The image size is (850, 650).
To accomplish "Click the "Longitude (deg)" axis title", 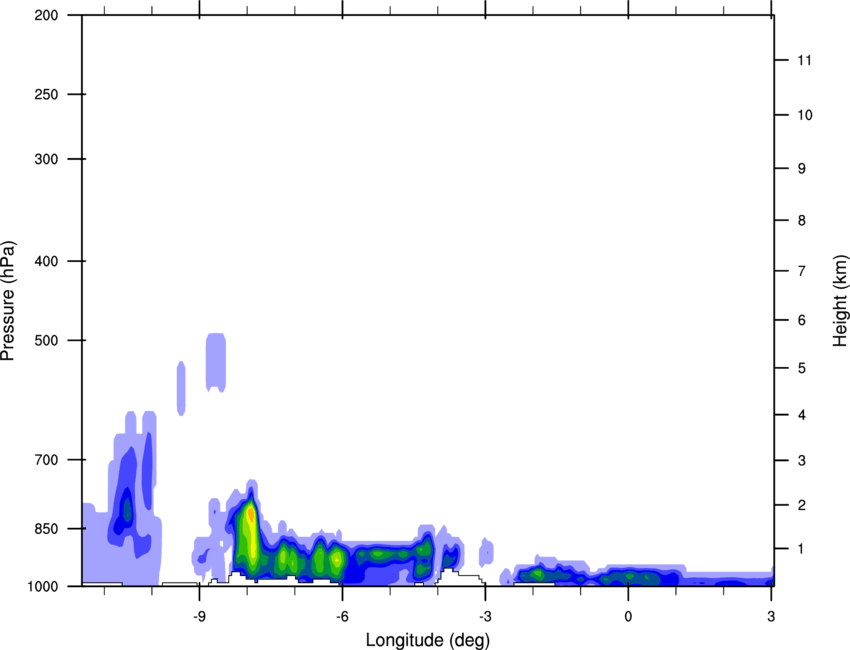I will tap(428, 640).
